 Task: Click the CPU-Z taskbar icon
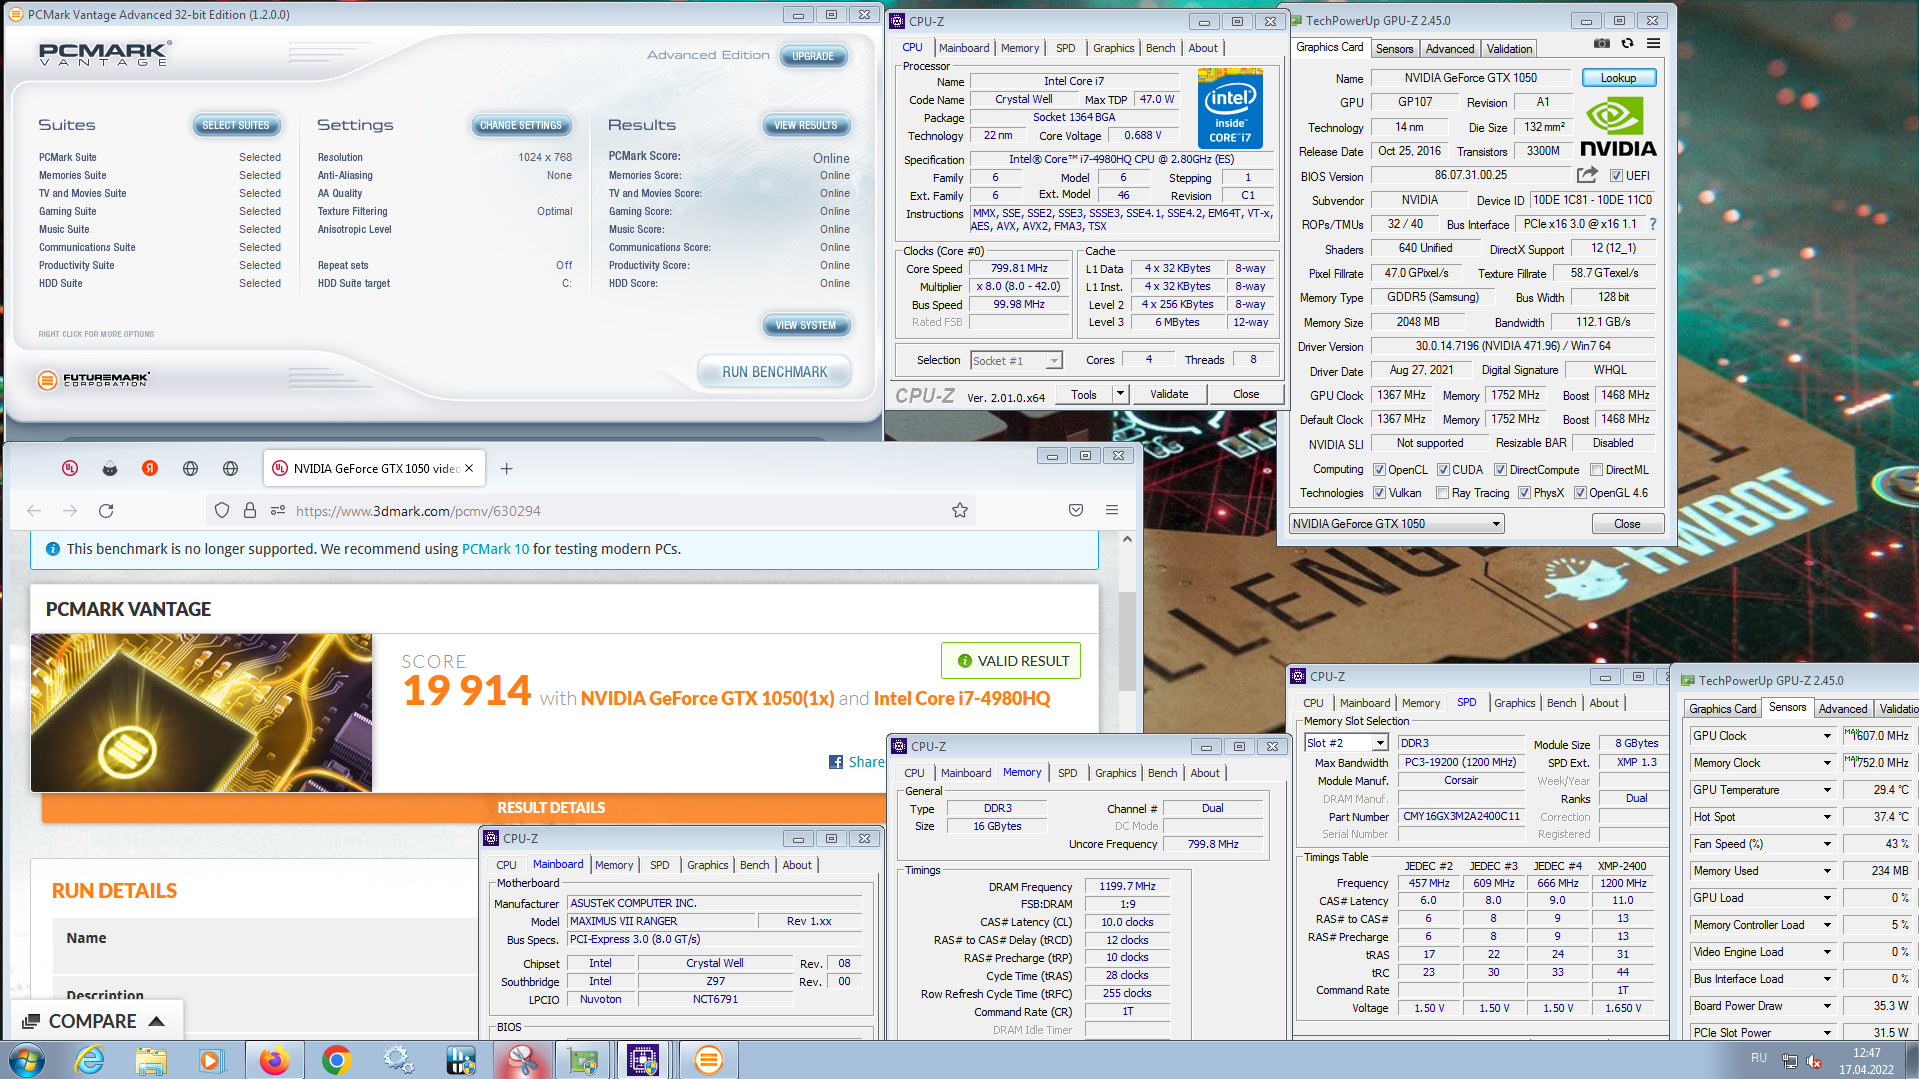click(x=642, y=1060)
